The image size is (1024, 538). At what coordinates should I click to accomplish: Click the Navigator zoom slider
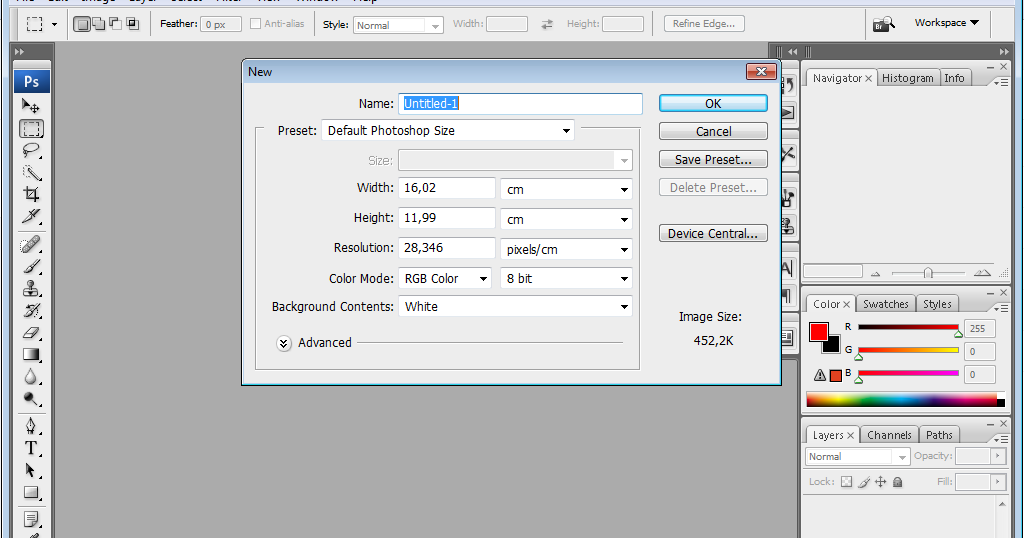tap(928, 273)
